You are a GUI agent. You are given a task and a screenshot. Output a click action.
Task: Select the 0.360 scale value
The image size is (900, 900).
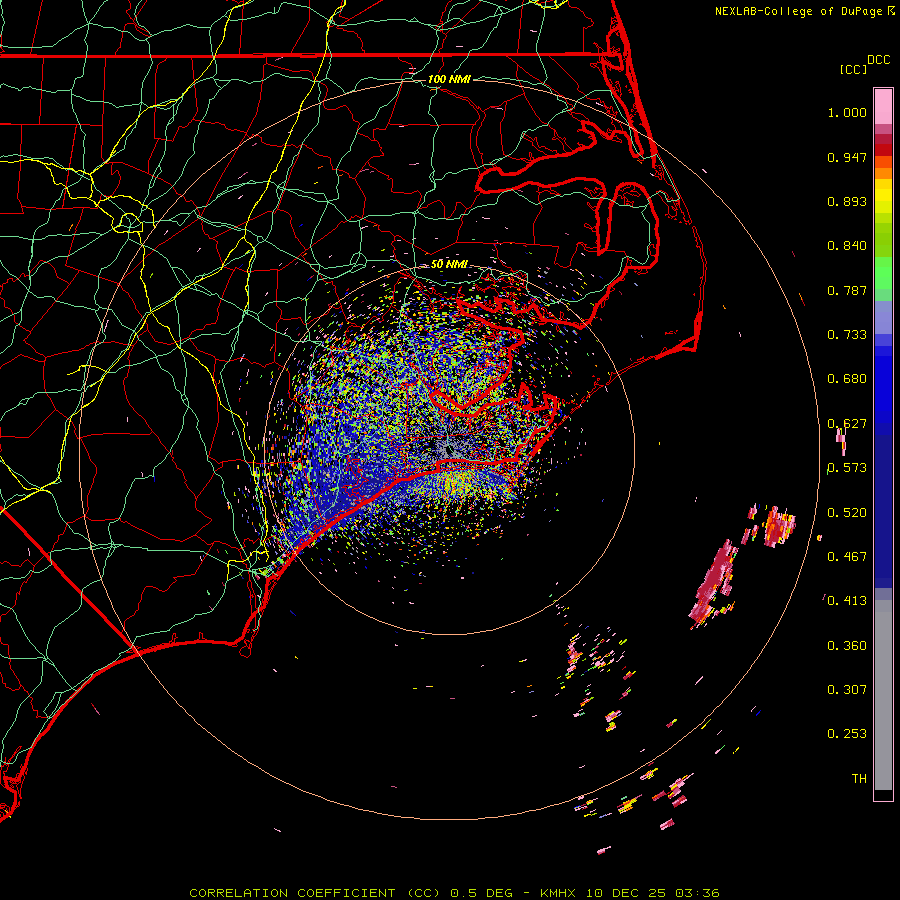(847, 646)
